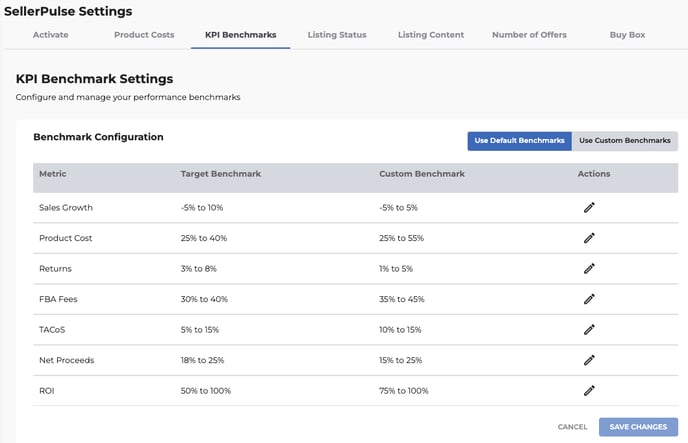This screenshot has width=688, height=443.
Task: Select the Net Proceeds metric label
Action: click(x=67, y=360)
